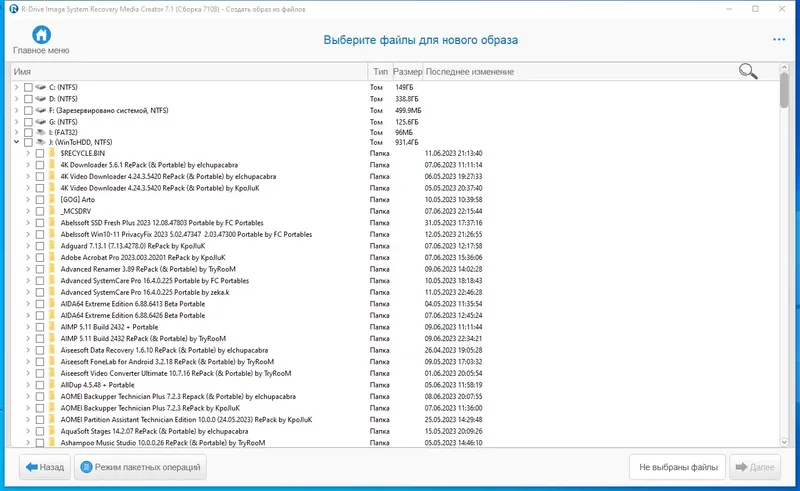Click the $RECYCLE.BIN folder icon
Image resolution: width=800 pixels, height=491 pixels.
click(52, 153)
